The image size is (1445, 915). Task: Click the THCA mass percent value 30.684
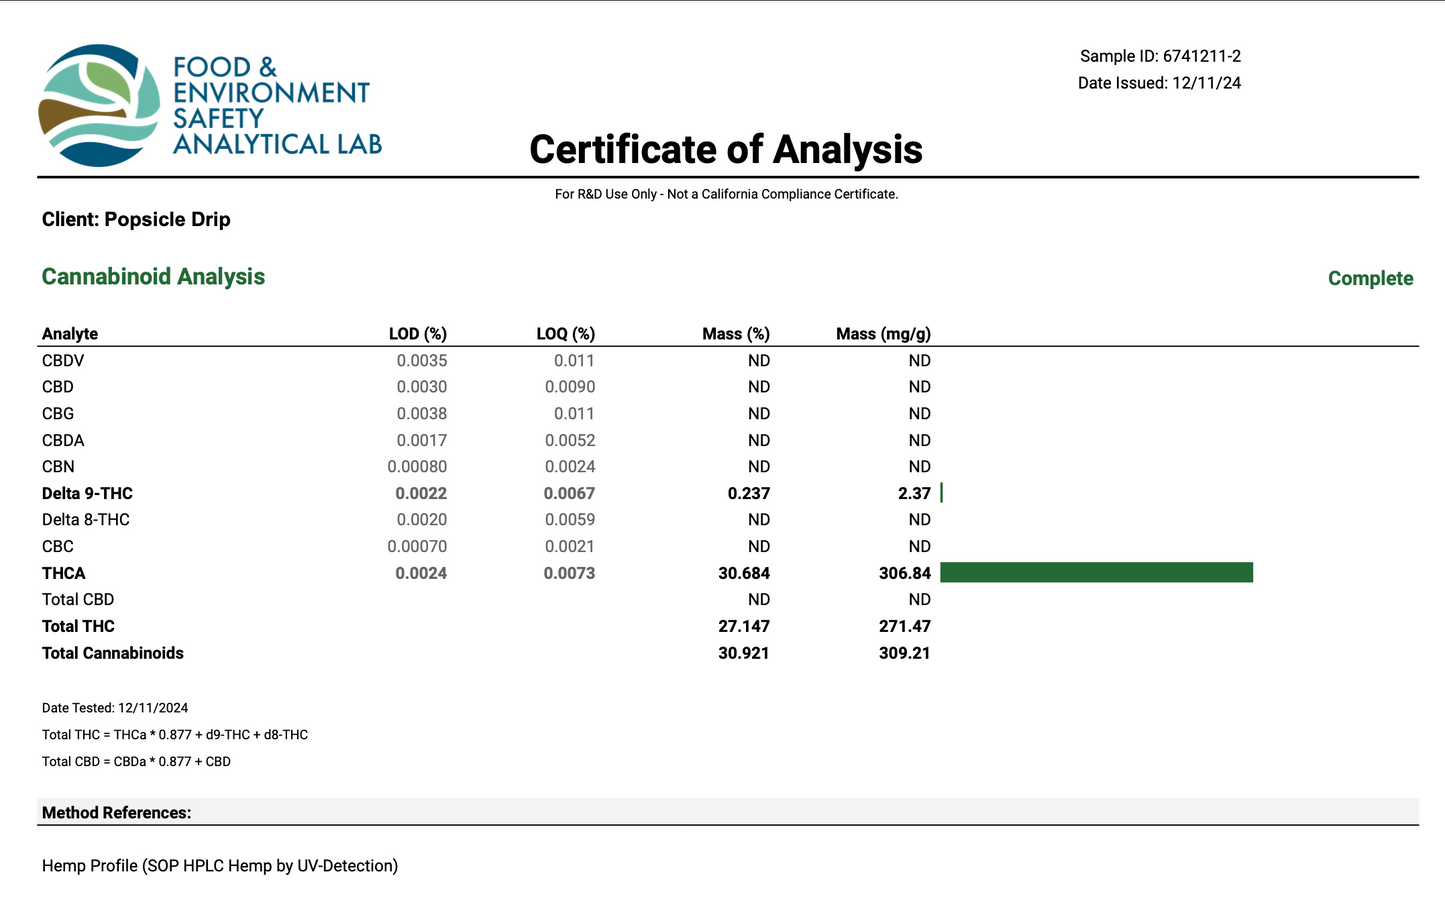point(743,573)
